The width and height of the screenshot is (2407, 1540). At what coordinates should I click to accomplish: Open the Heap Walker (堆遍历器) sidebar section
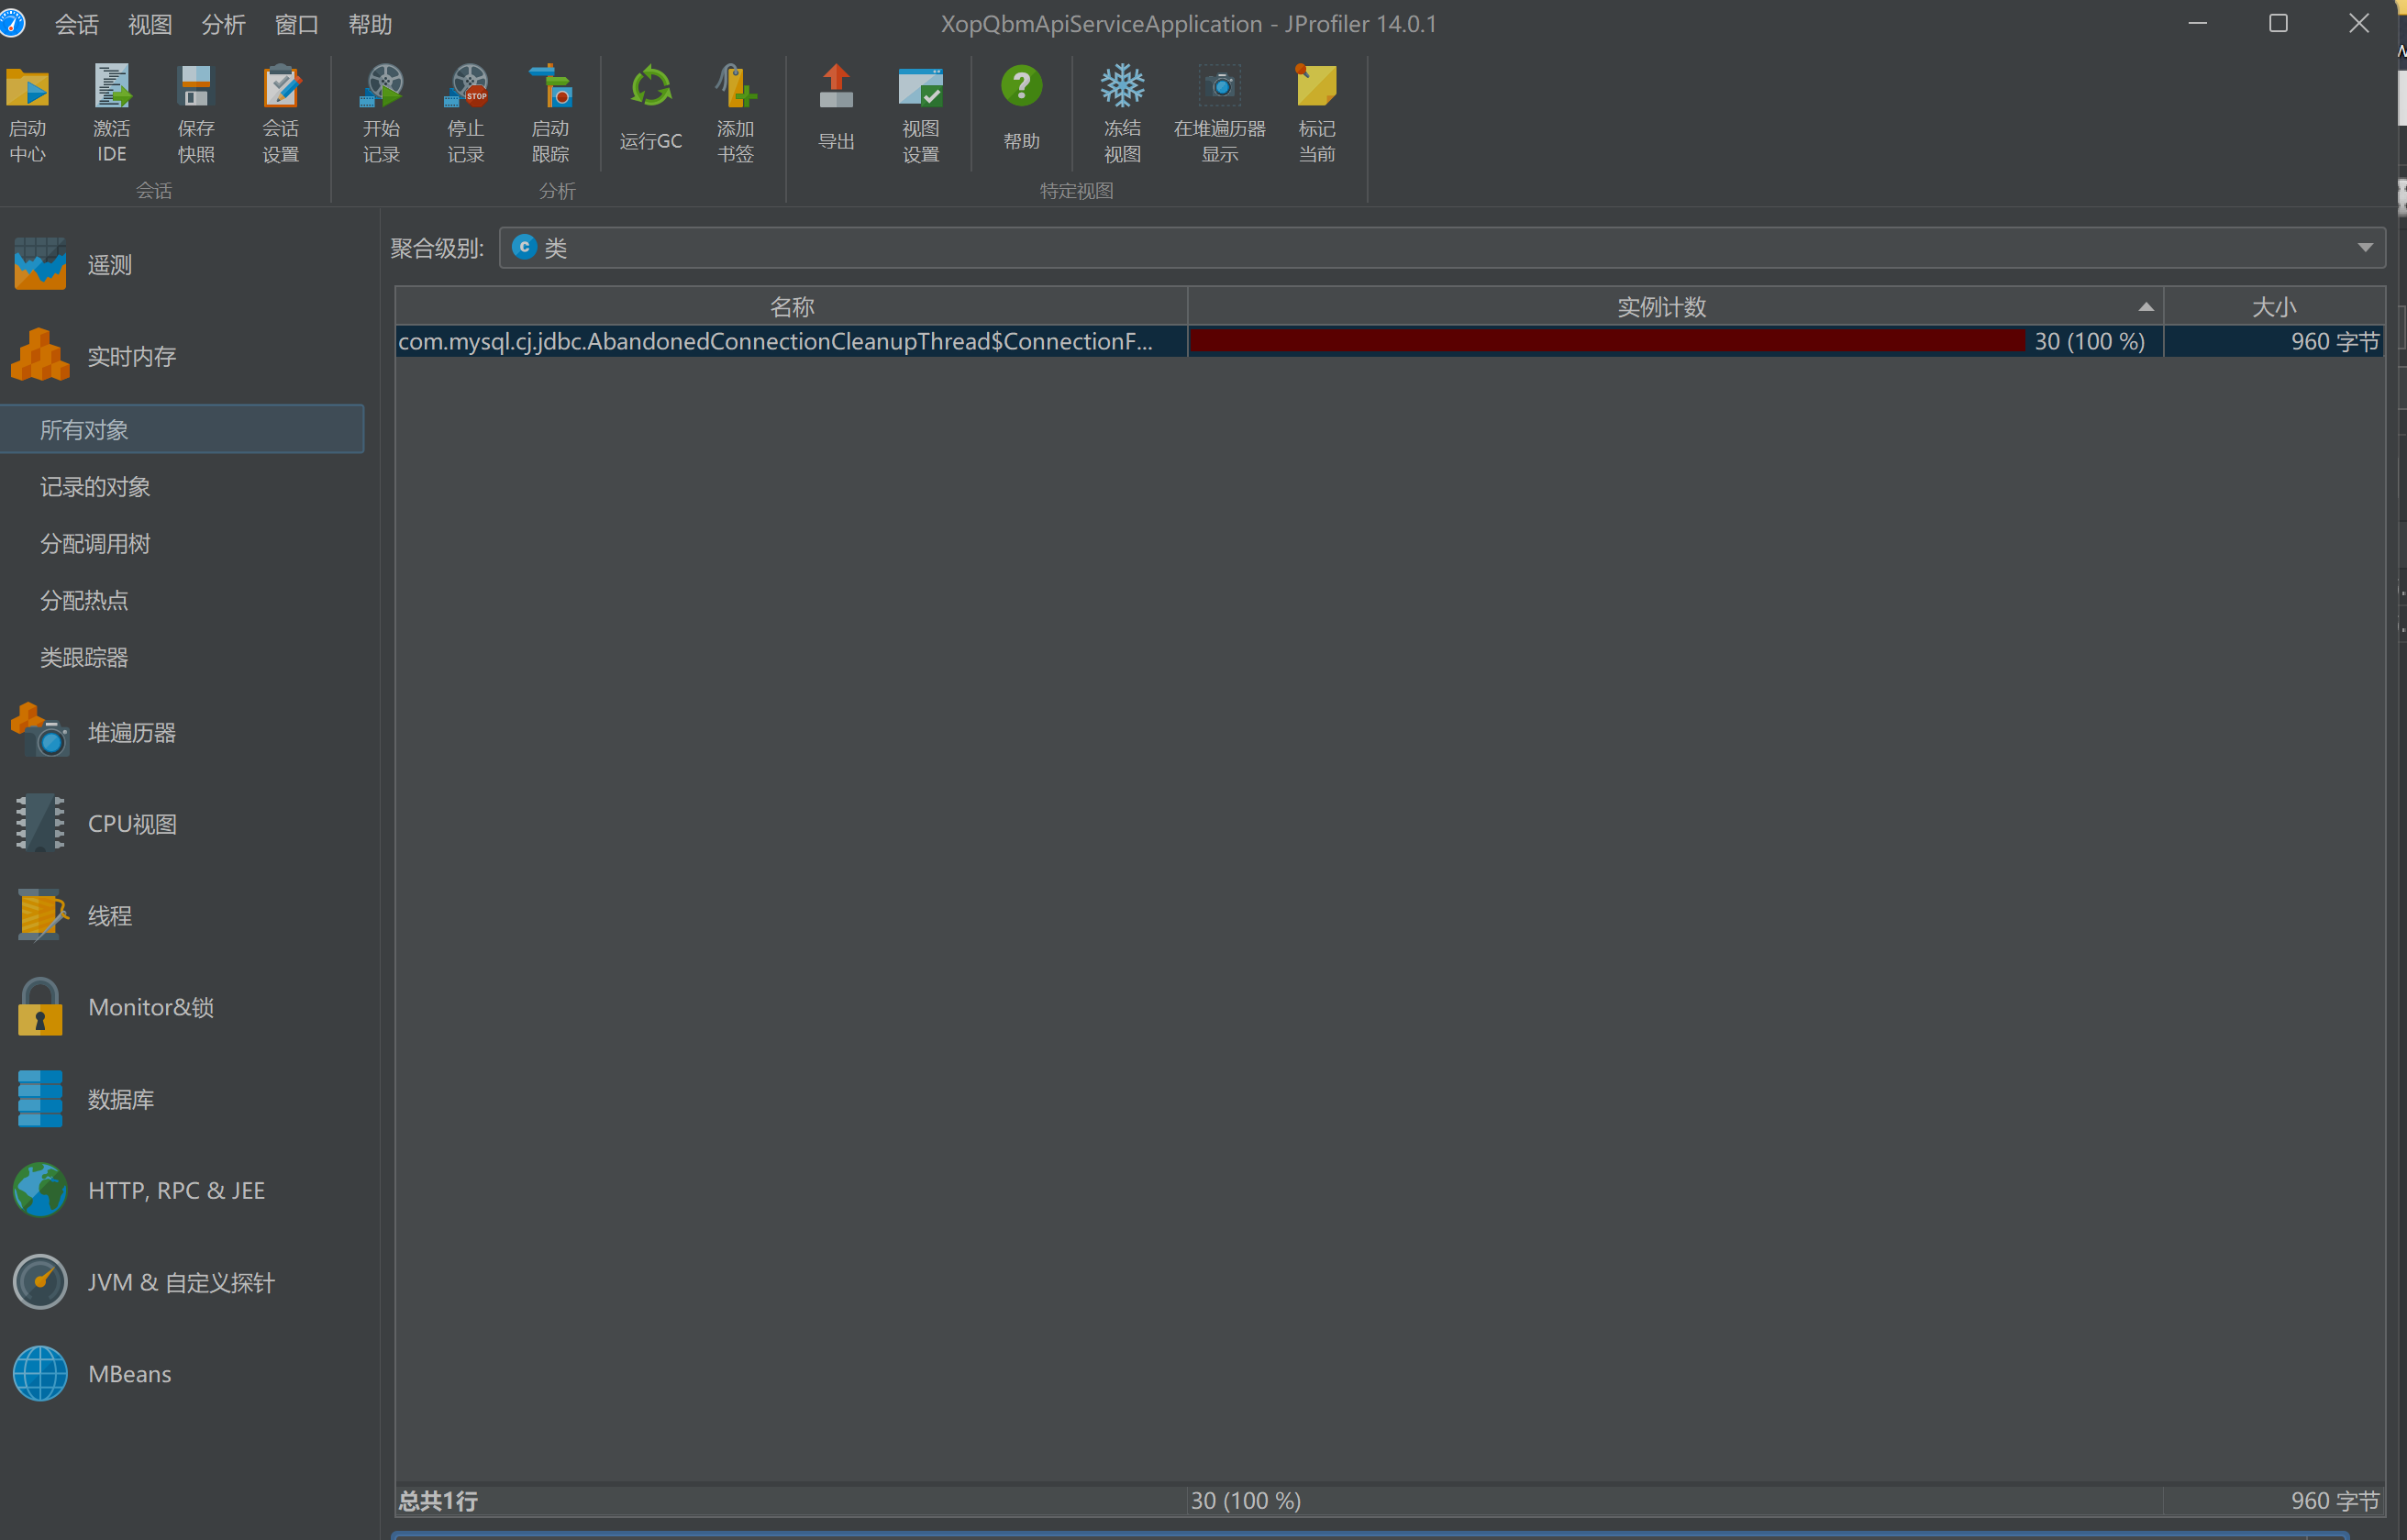click(130, 733)
